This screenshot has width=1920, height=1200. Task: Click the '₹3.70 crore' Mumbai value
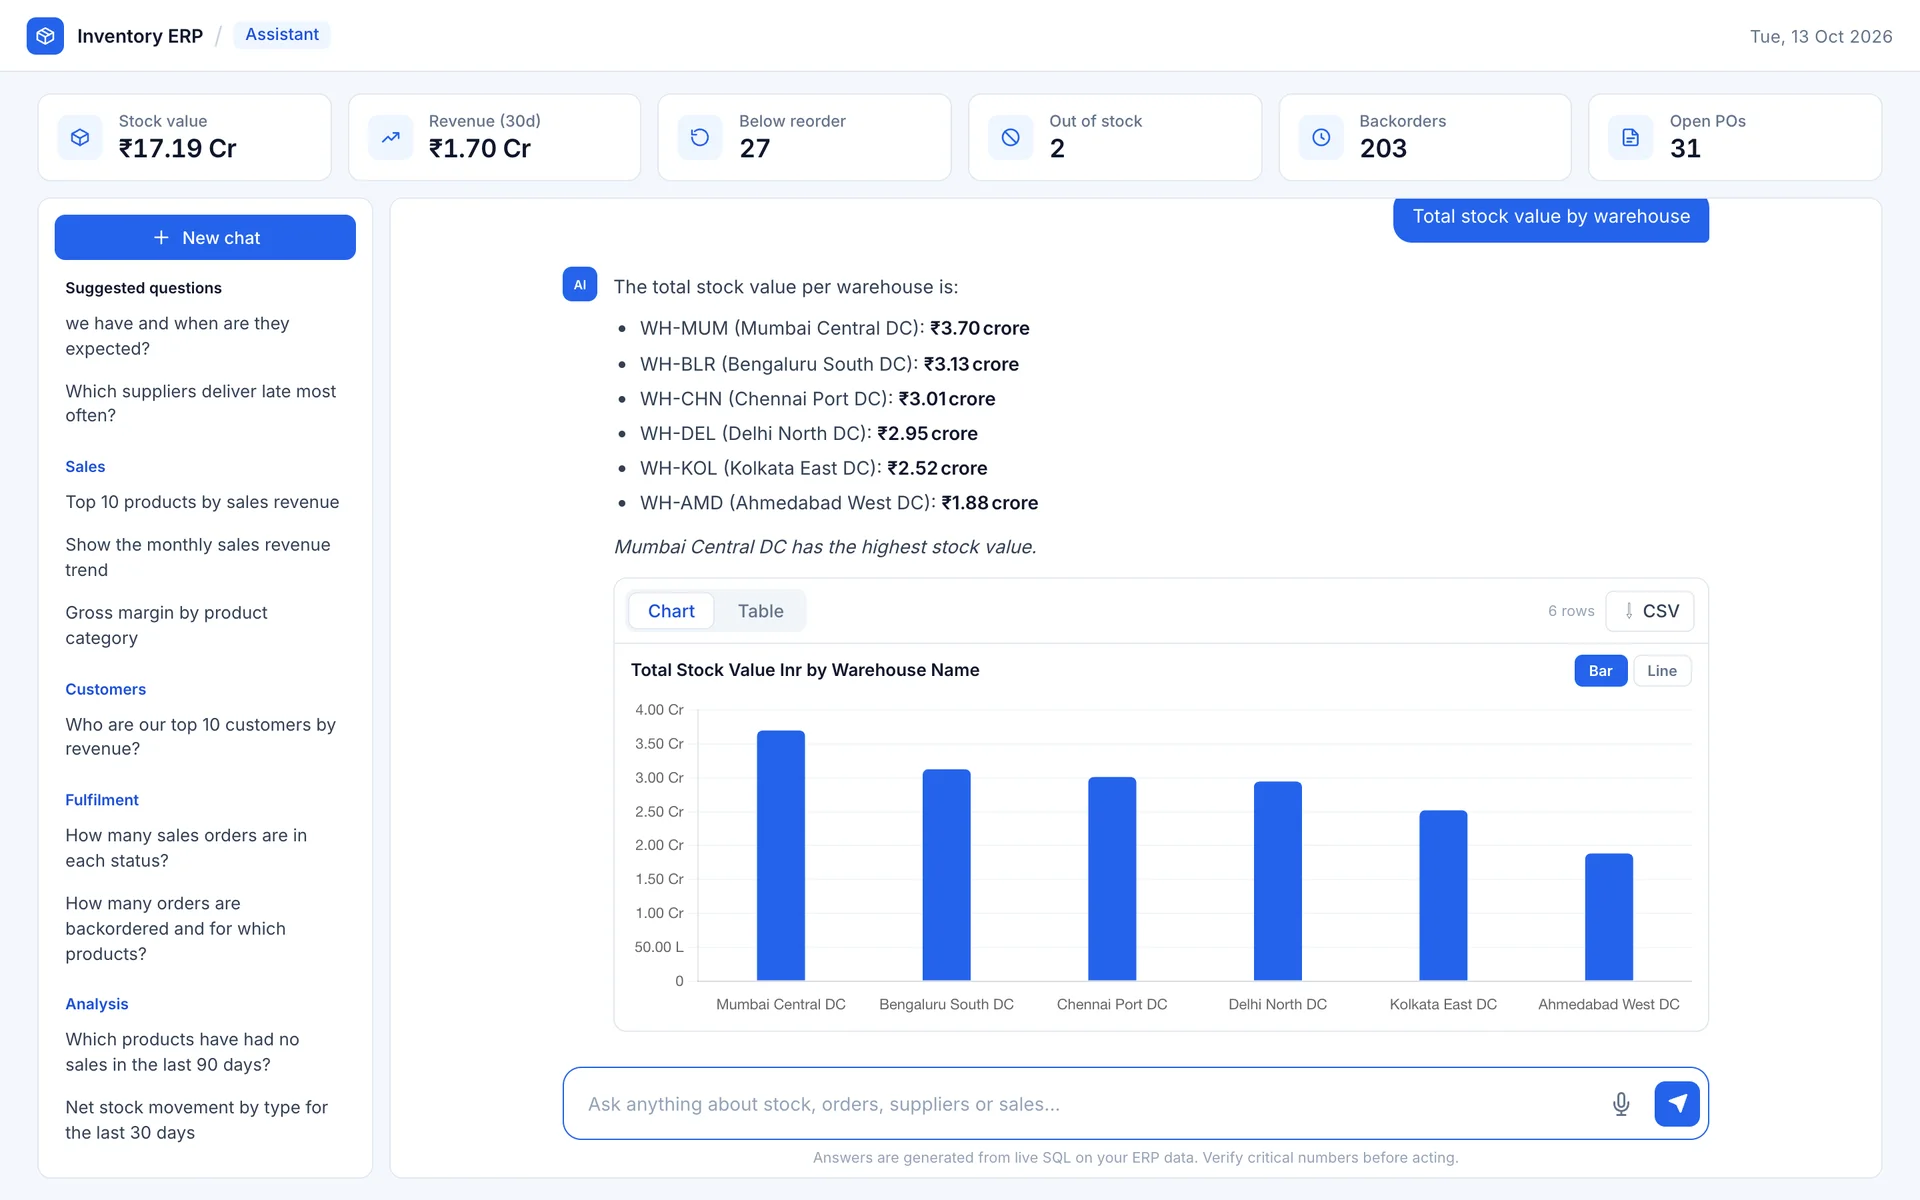pos(979,328)
